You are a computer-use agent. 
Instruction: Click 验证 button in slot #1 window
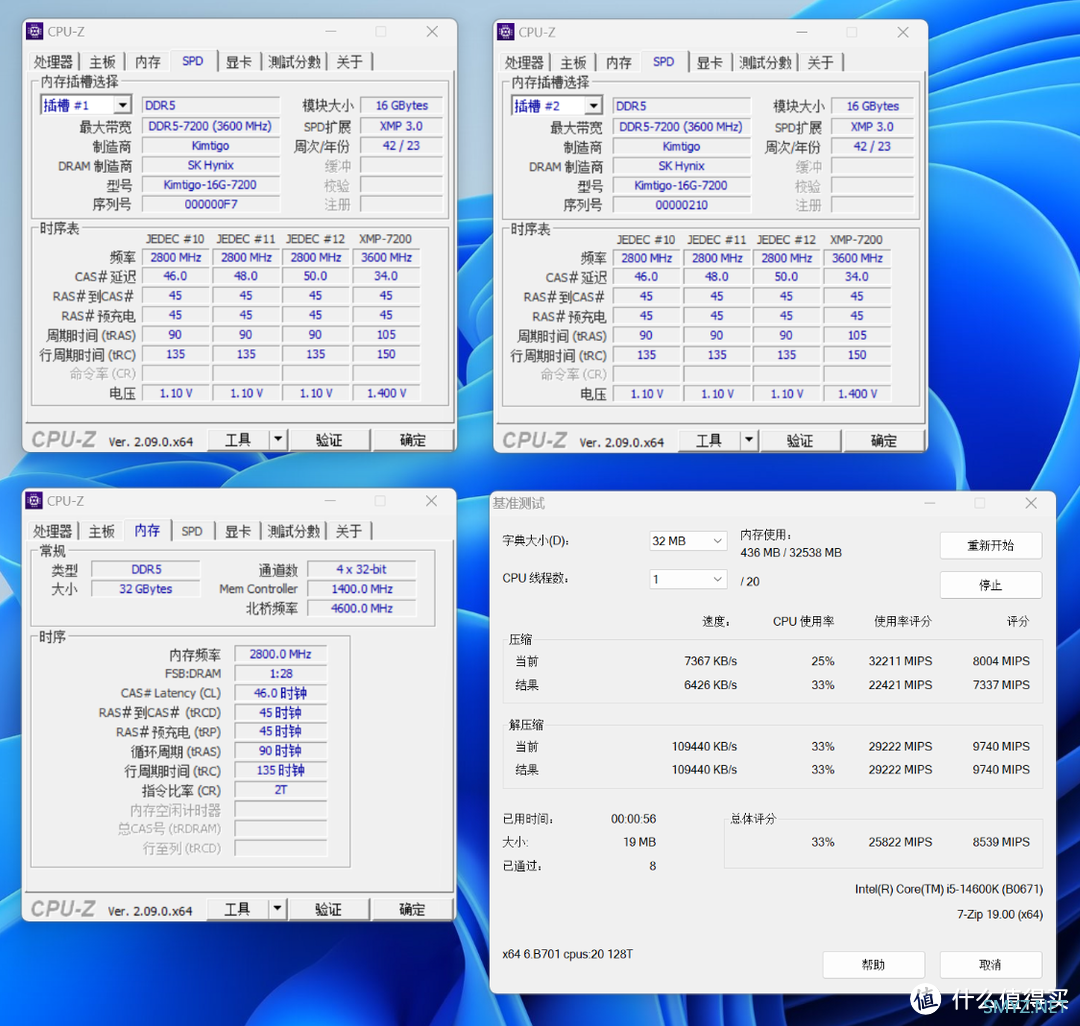(x=329, y=439)
